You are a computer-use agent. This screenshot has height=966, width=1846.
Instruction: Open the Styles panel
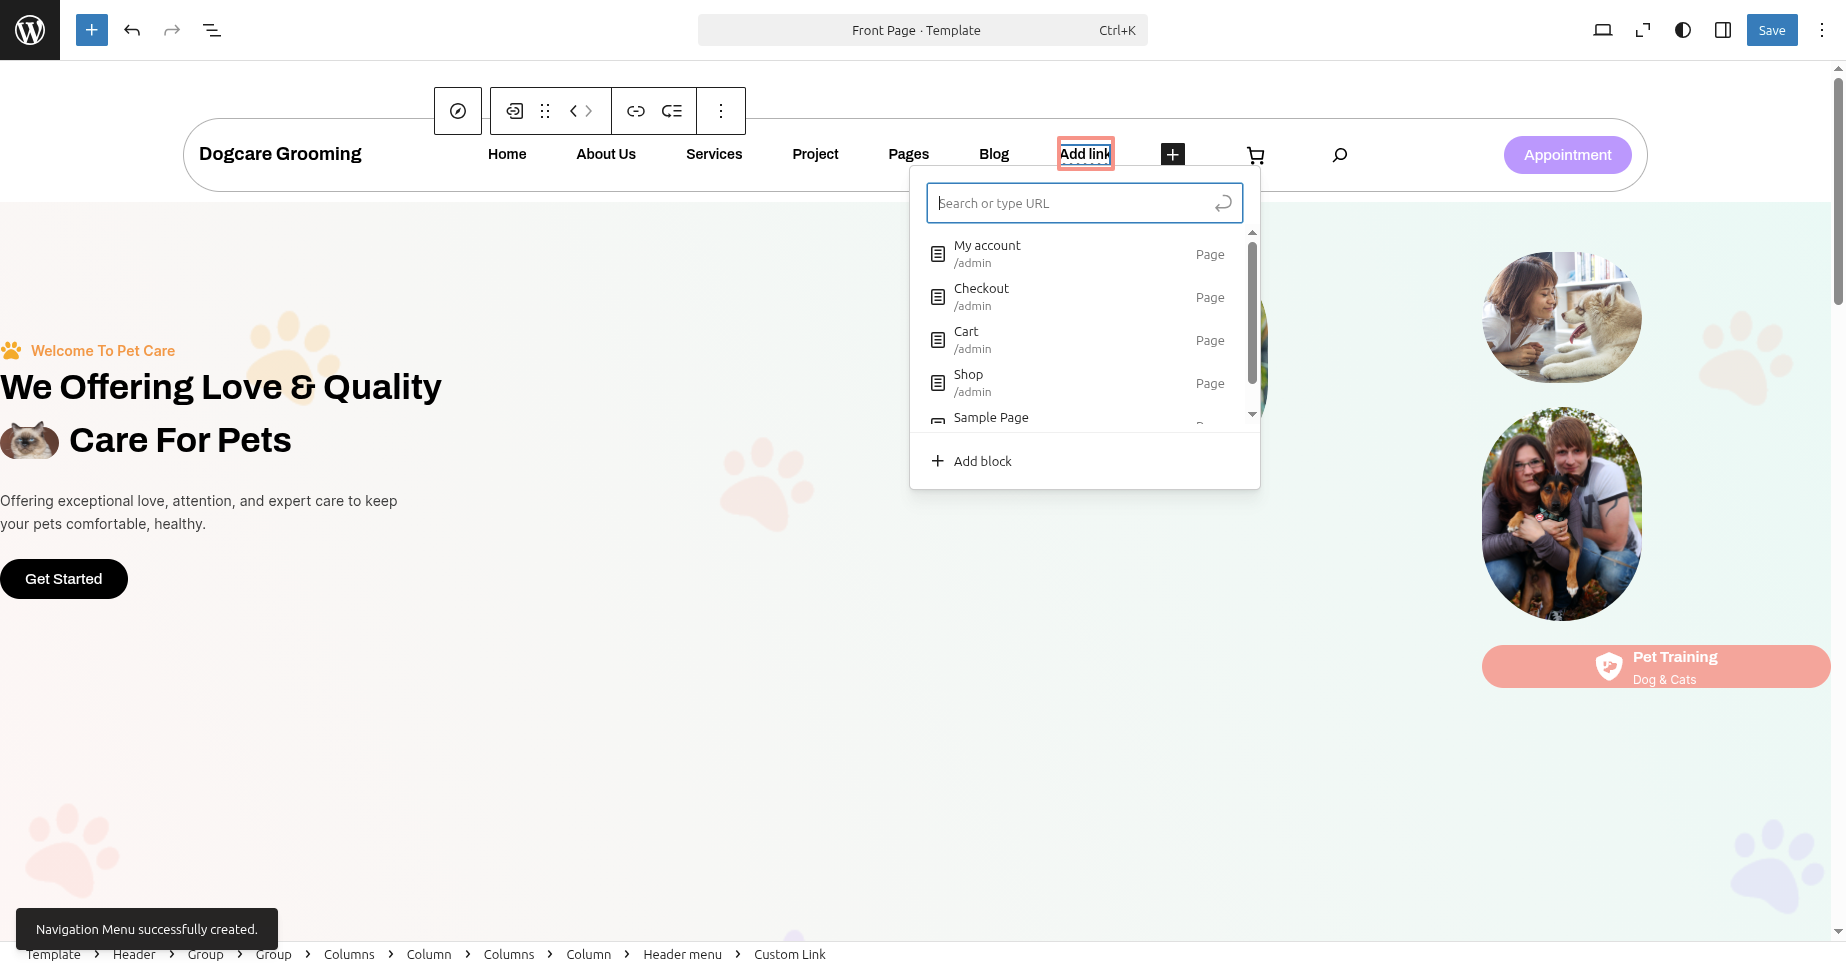1683,30
